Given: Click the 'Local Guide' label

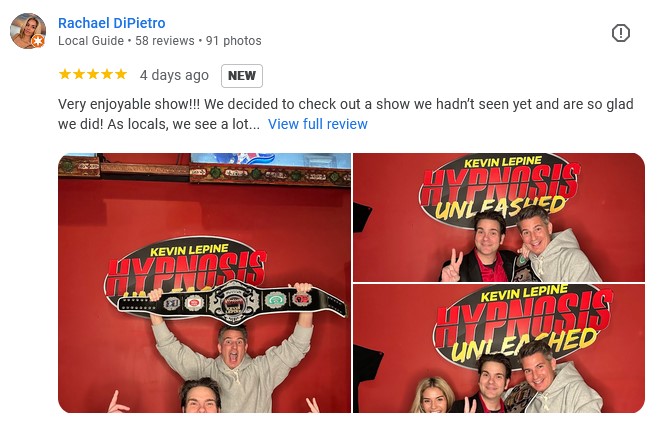Looking at the screenshot, I should [x=91, y=41].
